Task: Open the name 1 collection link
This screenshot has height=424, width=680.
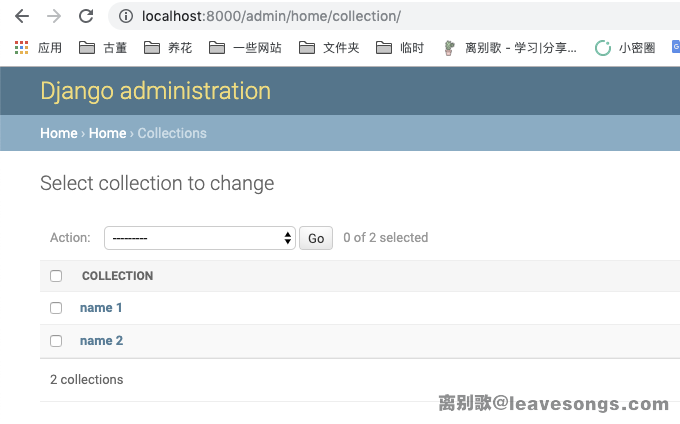Action: pos(101,308)
